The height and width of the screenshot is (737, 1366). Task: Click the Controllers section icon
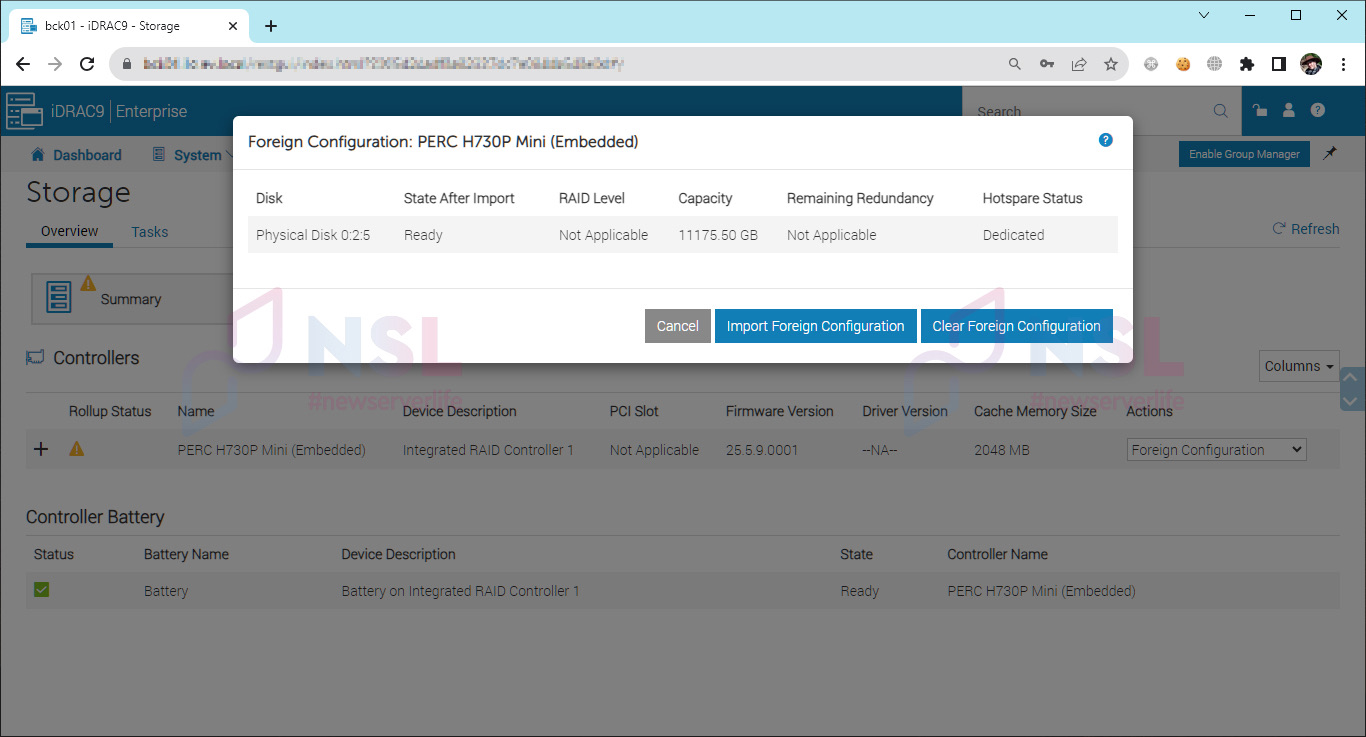pyautogui.click(x=35, y=357)
